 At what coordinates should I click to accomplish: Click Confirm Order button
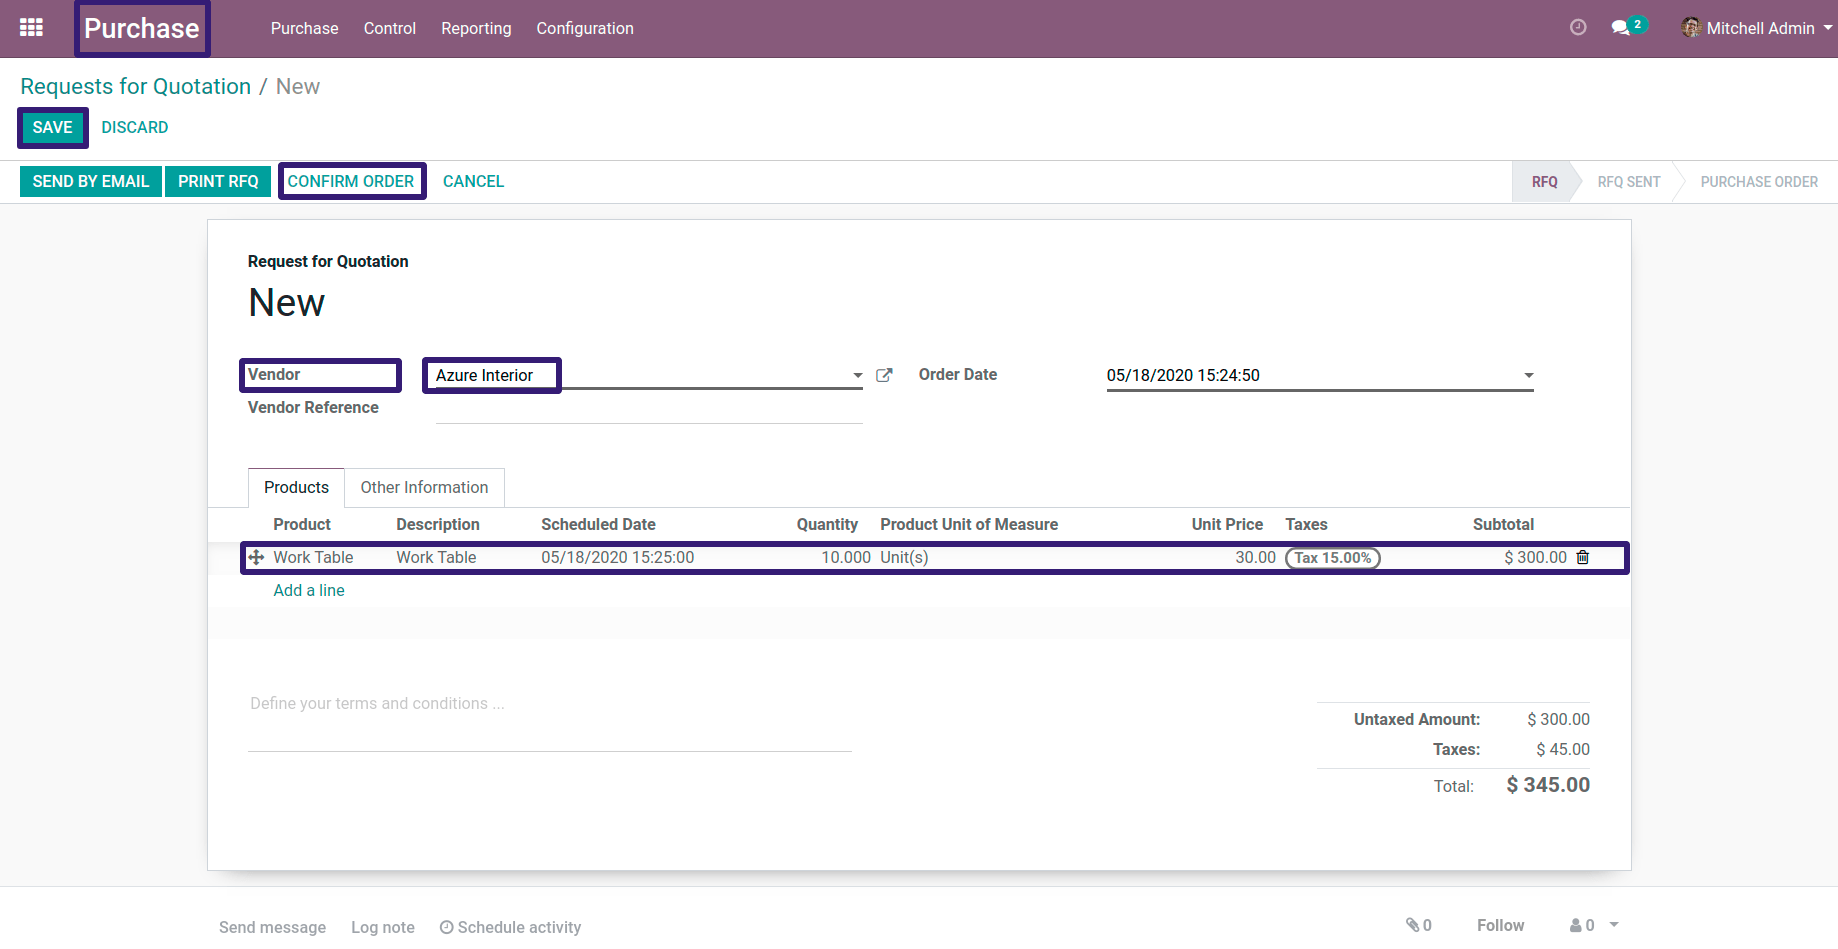[351, 181]
